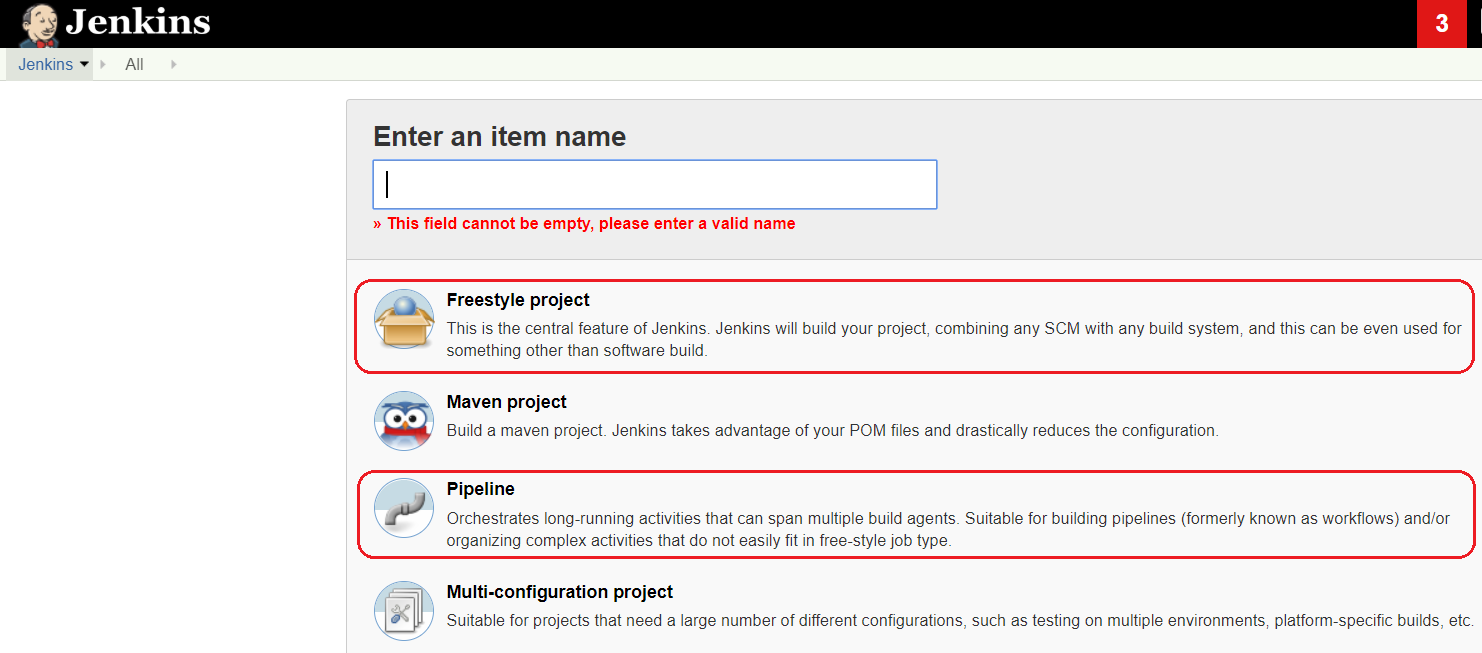Screen dimensions: 1482x653
Task: Go to the All breadcrumb
Action: tap(134, 64)
